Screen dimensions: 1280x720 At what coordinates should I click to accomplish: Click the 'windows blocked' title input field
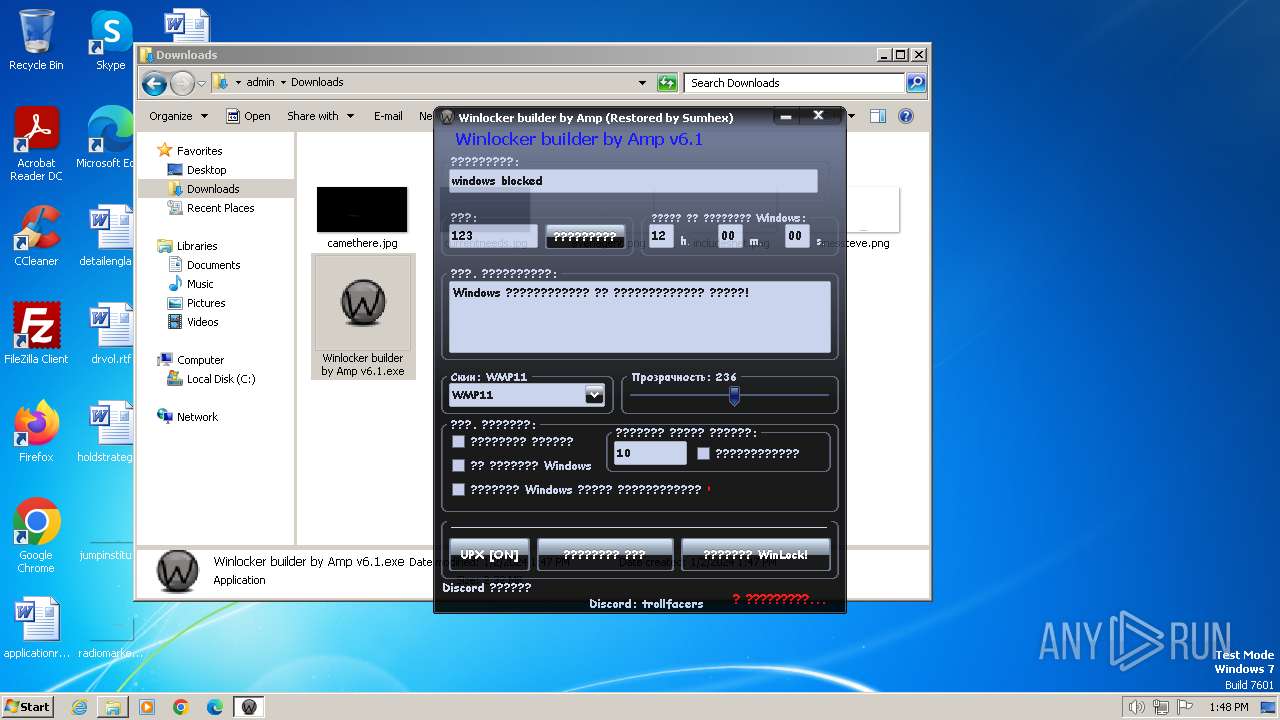632,181
